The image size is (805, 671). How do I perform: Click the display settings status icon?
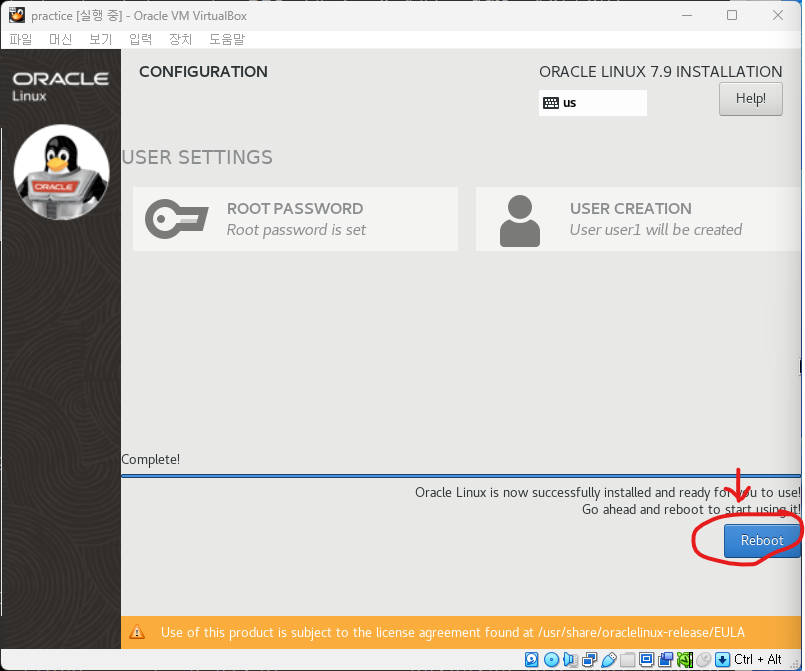(x=647, y=659)
